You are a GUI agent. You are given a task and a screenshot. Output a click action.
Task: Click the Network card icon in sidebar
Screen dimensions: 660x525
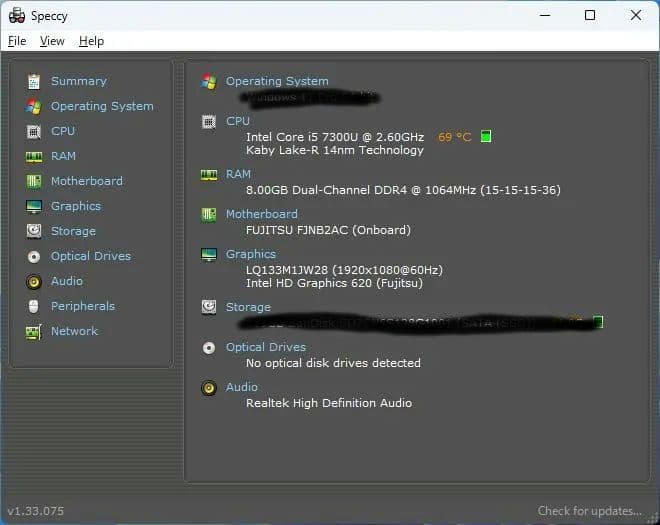[x=33, y=332]
